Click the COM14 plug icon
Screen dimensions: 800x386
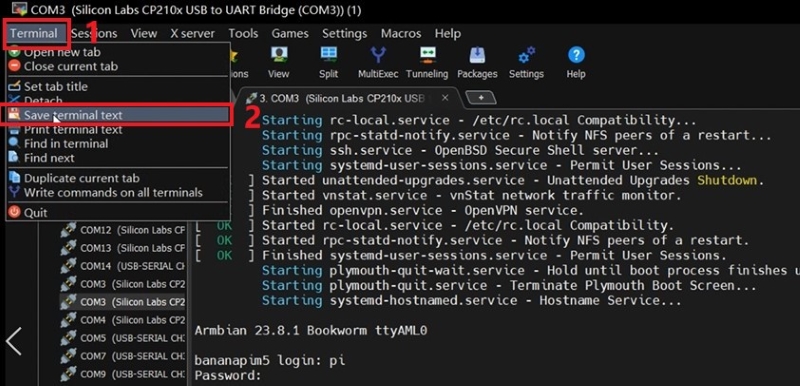click(x=68, y=266)
